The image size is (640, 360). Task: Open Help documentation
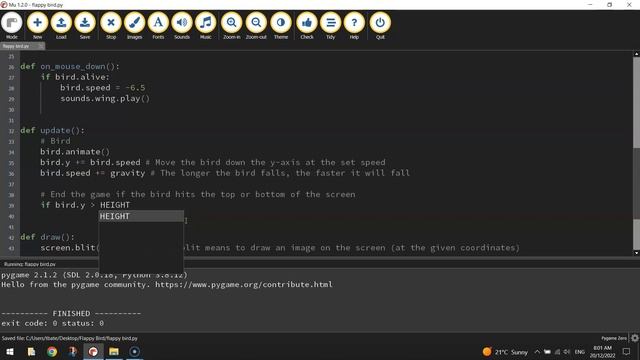click(354, 26)
